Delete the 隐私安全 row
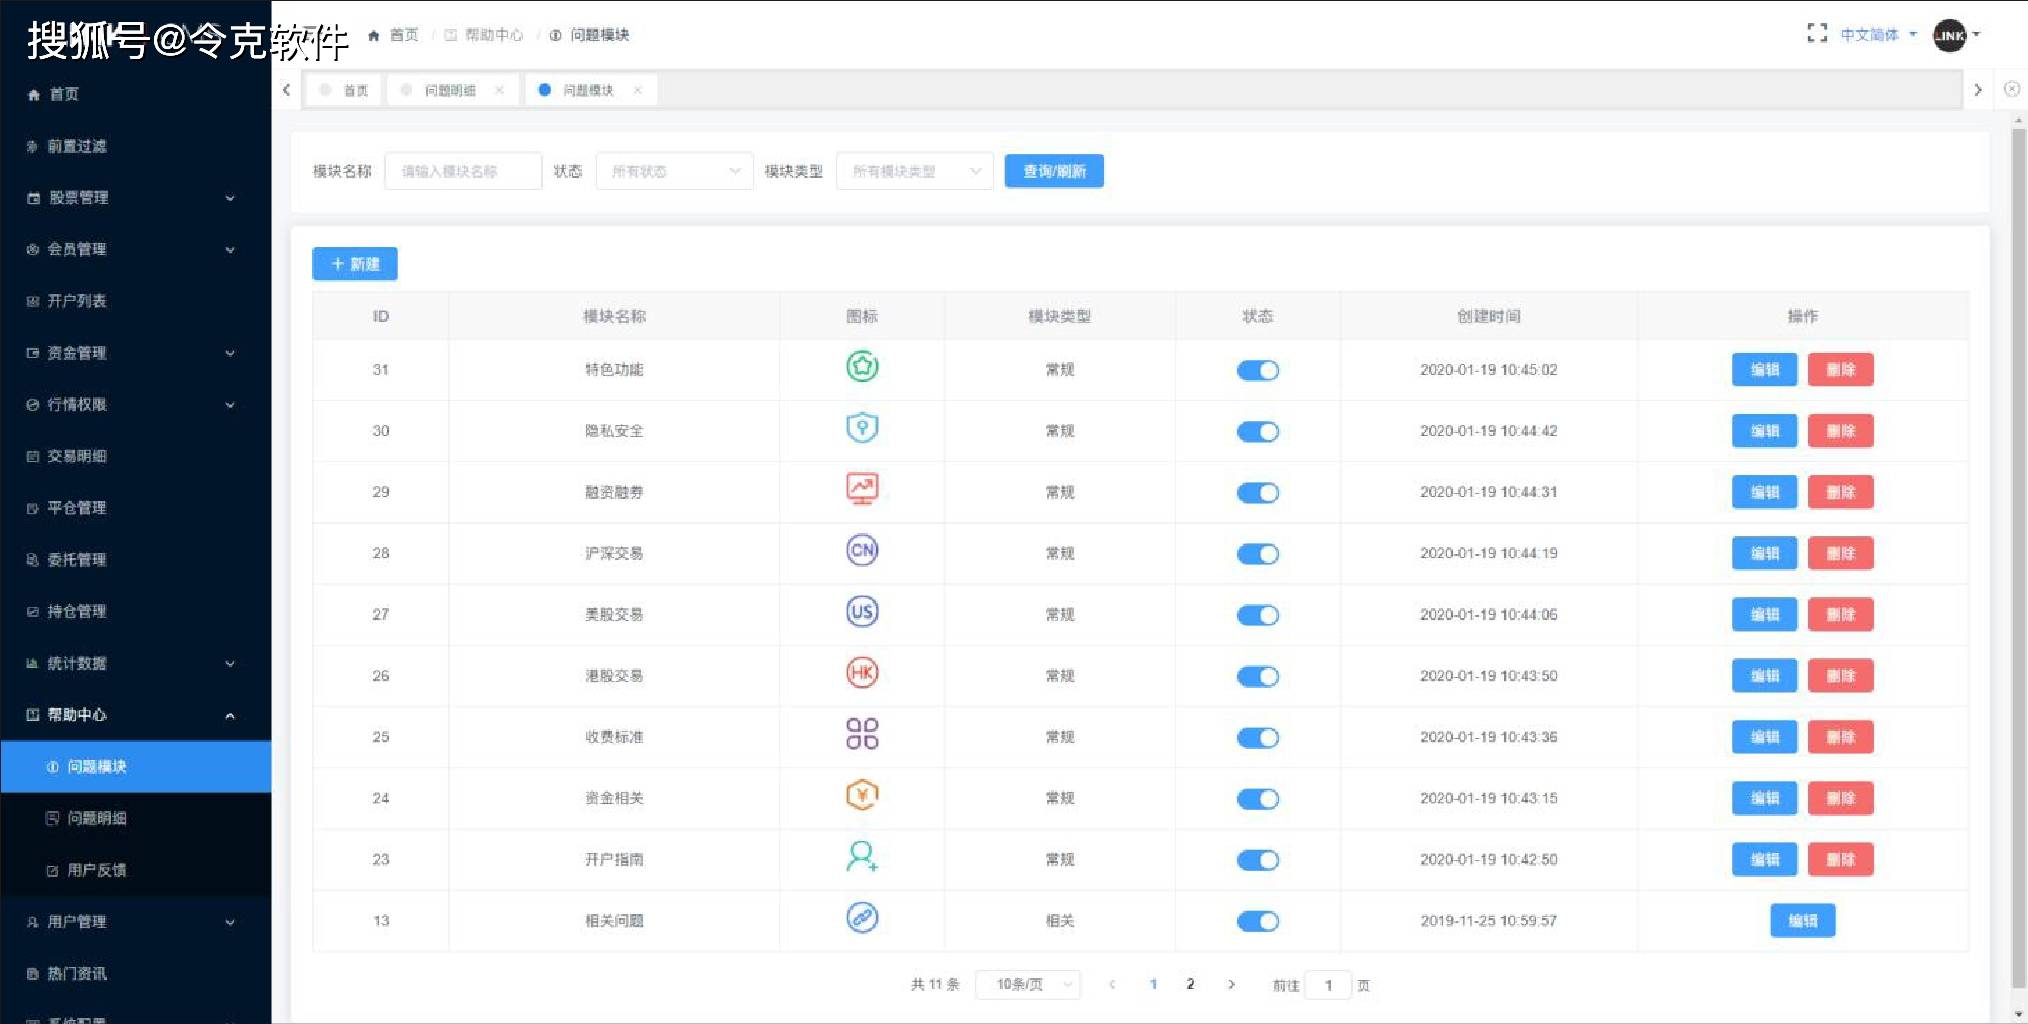The width and height of the screenshot is (2028, 1024). point(1840,431)
